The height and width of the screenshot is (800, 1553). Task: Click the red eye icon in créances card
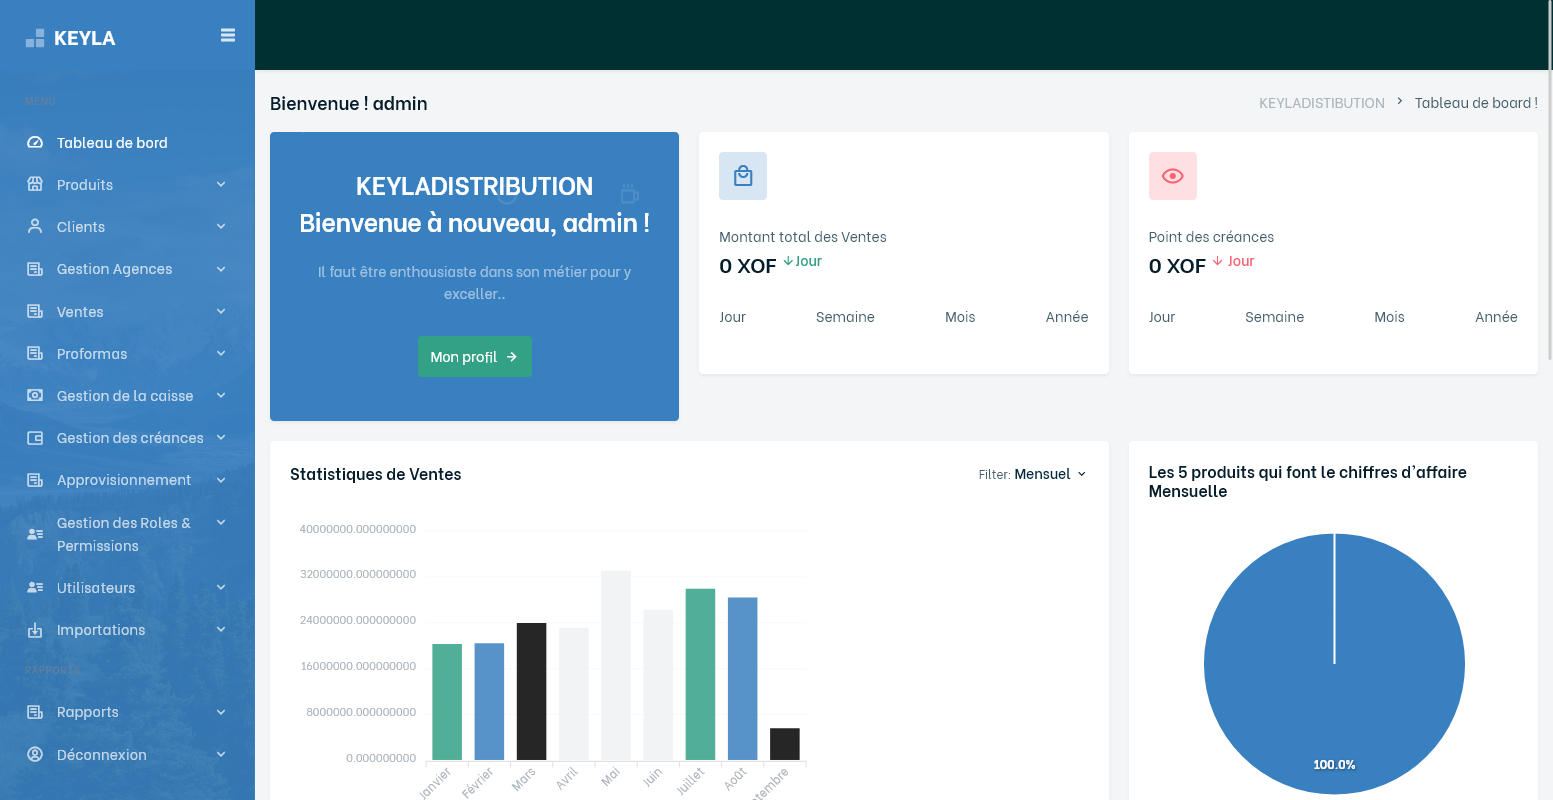[1173, 176]
